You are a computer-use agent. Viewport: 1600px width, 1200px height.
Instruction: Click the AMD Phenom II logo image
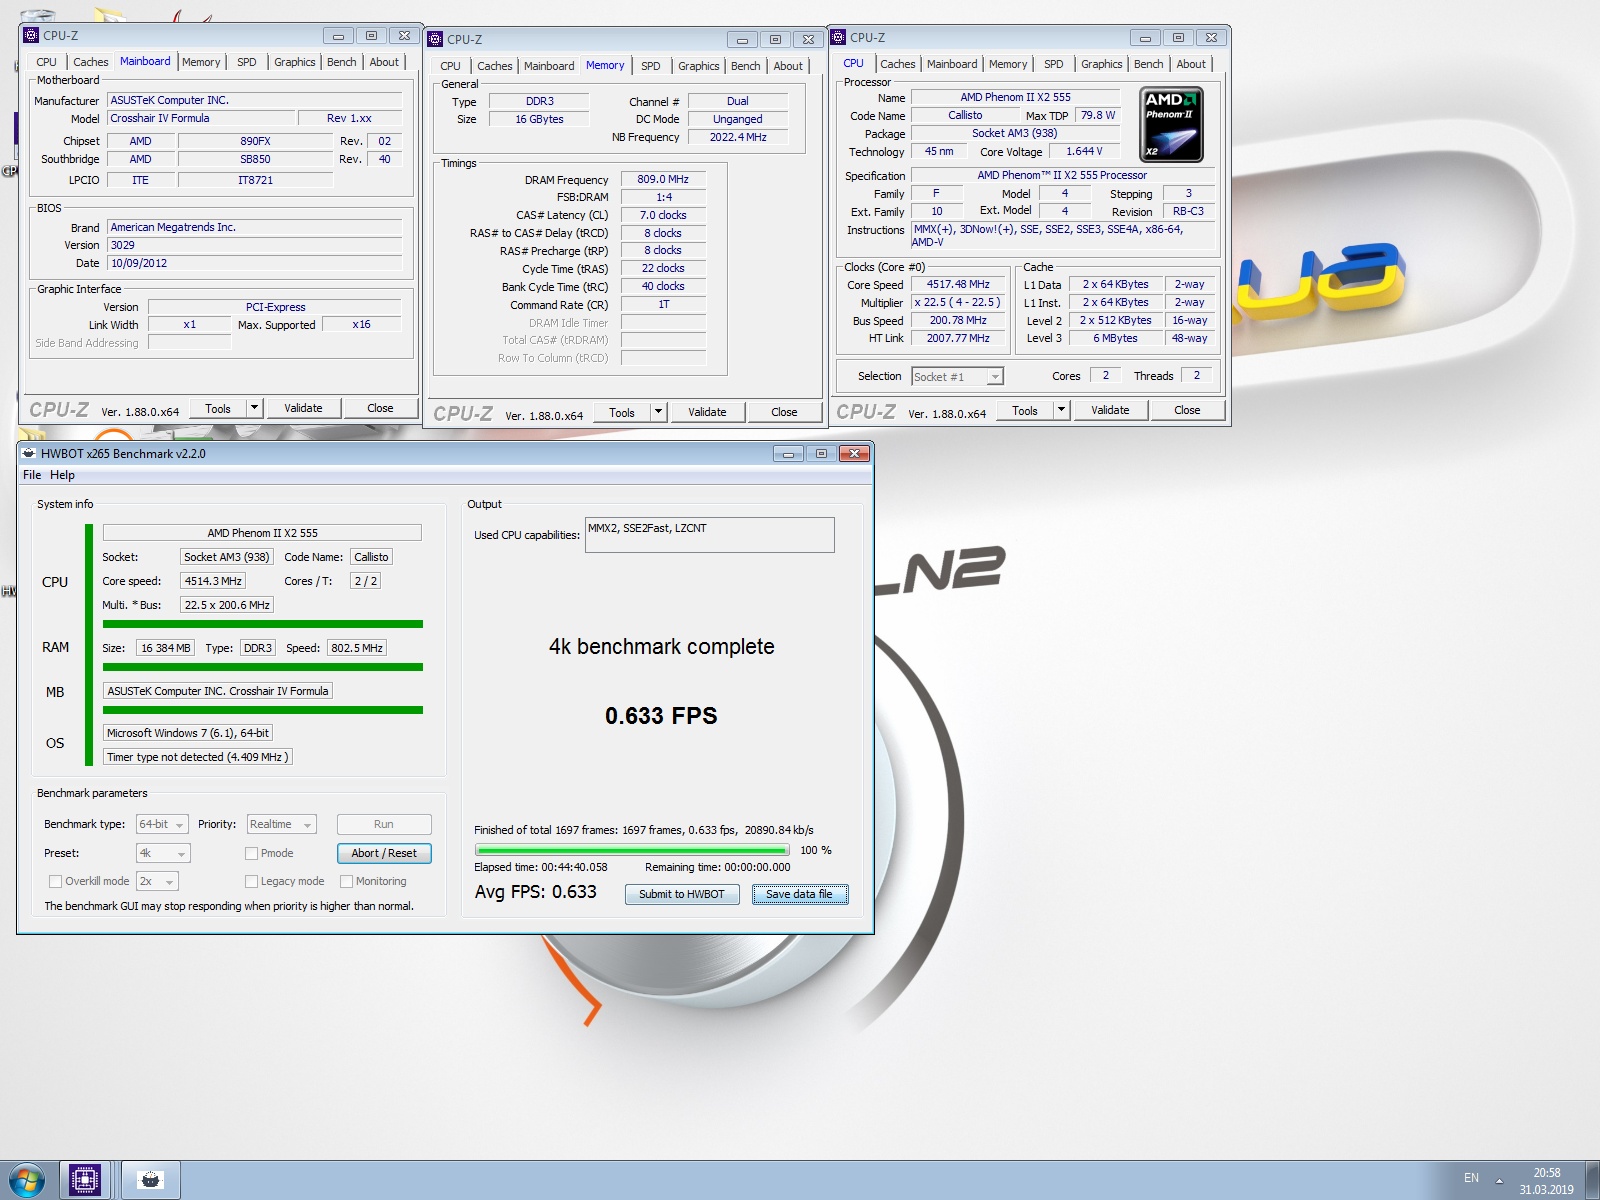pyautogui.click(x=1171, y=125)
